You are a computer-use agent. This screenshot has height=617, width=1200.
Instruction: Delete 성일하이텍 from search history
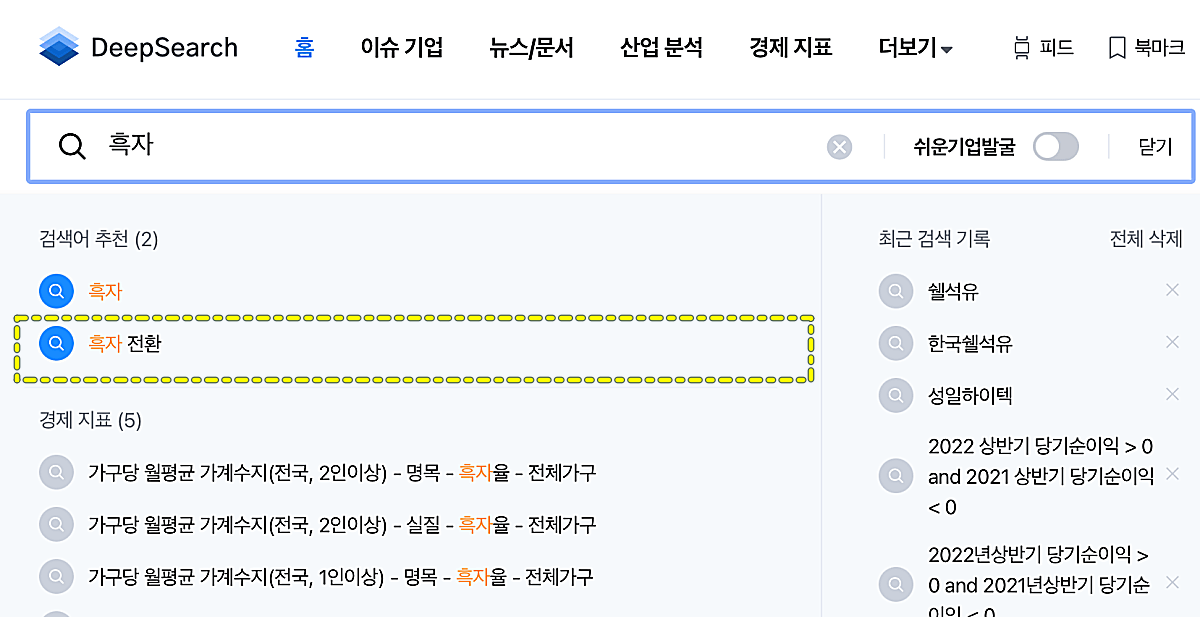point(1172,395)
